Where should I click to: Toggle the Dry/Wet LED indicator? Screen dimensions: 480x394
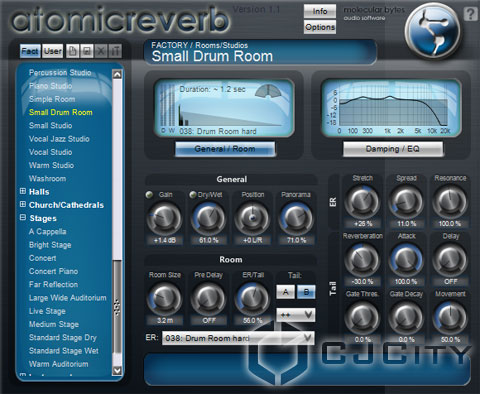click(x=193, y=195)
